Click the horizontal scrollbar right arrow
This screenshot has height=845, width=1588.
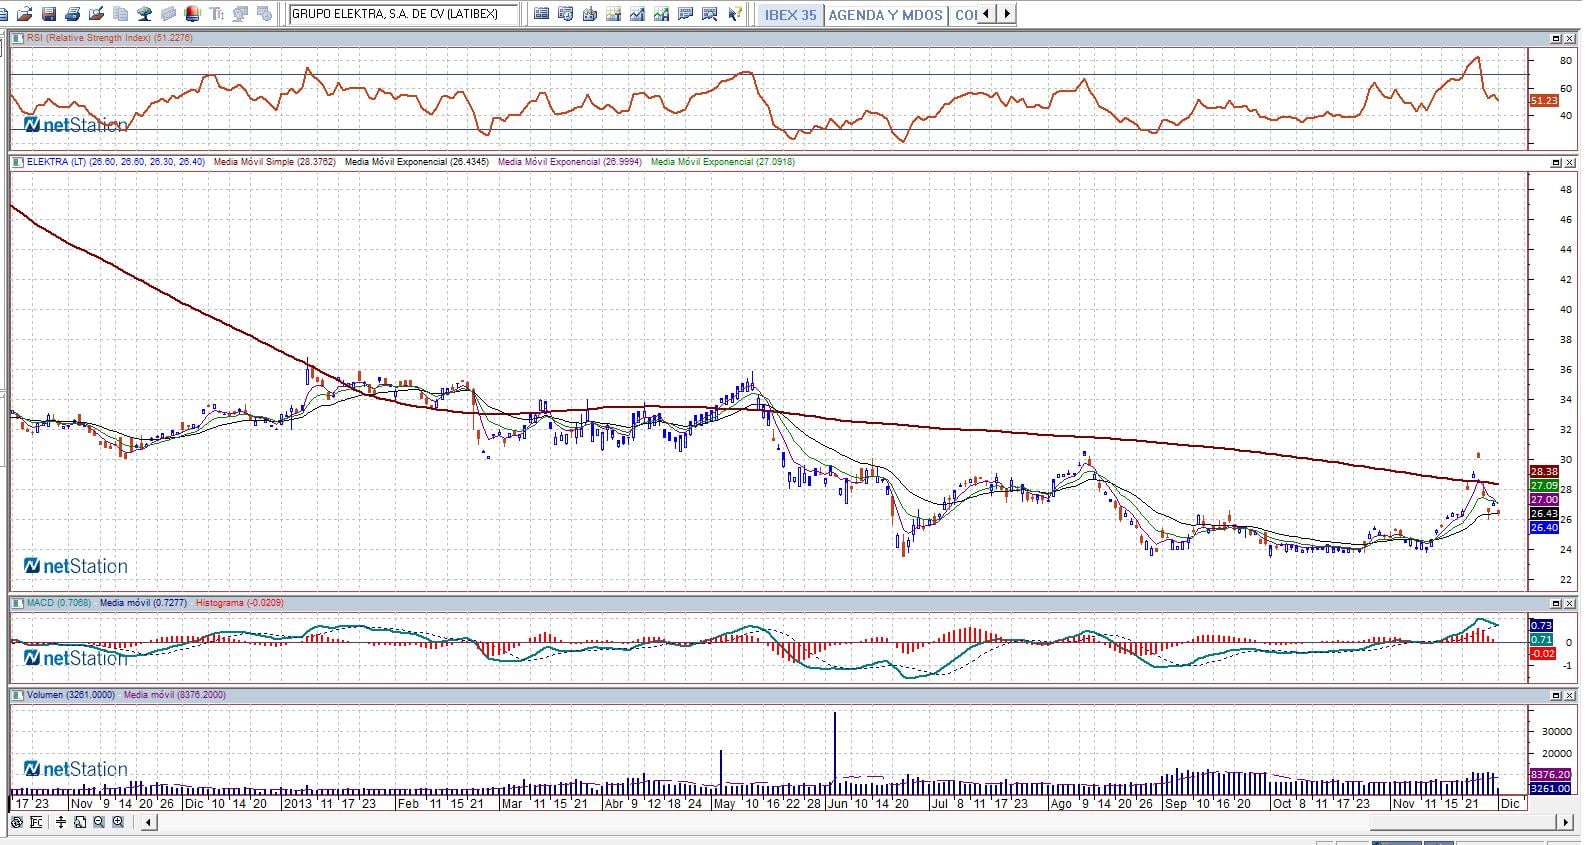tap(1565, 822)
